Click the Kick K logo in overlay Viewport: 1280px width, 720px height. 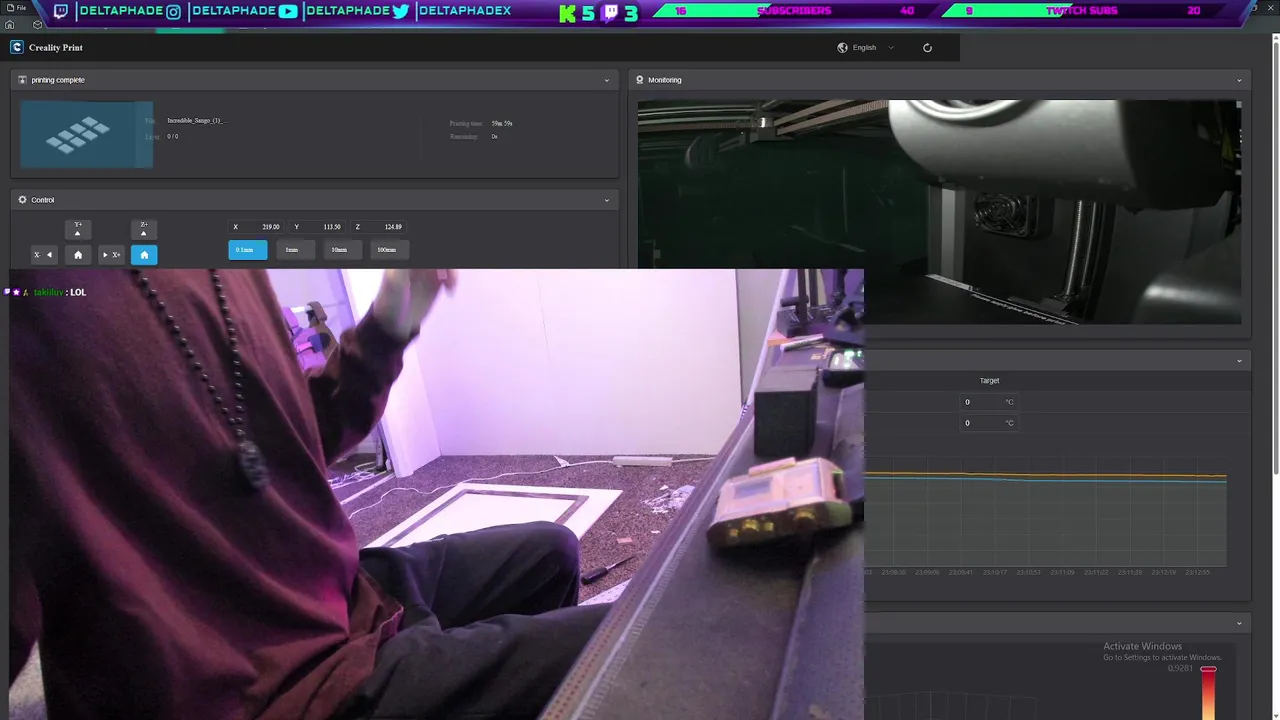568,13
